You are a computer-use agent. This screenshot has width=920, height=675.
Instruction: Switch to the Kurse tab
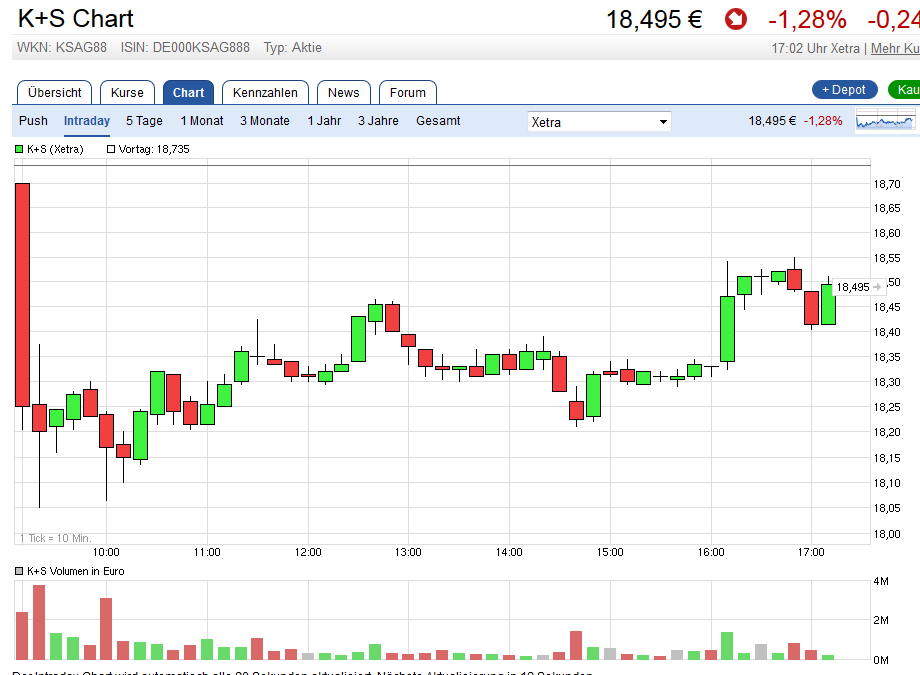point(127,93)
